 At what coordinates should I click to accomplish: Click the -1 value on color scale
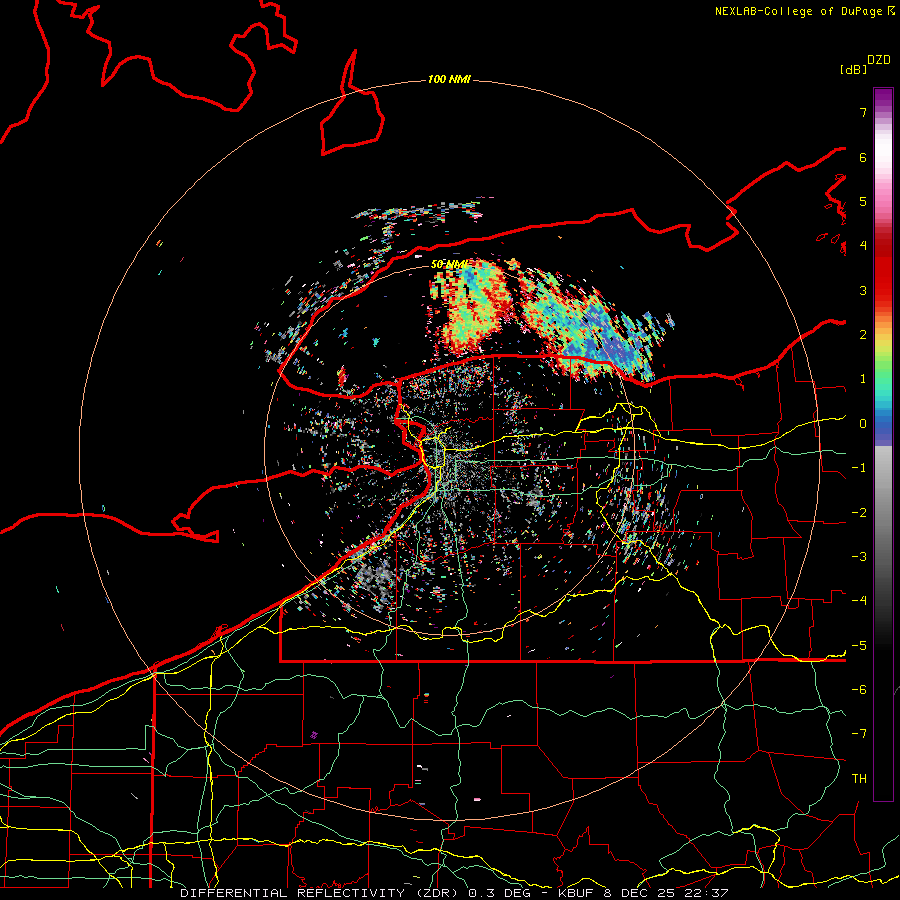859,468
